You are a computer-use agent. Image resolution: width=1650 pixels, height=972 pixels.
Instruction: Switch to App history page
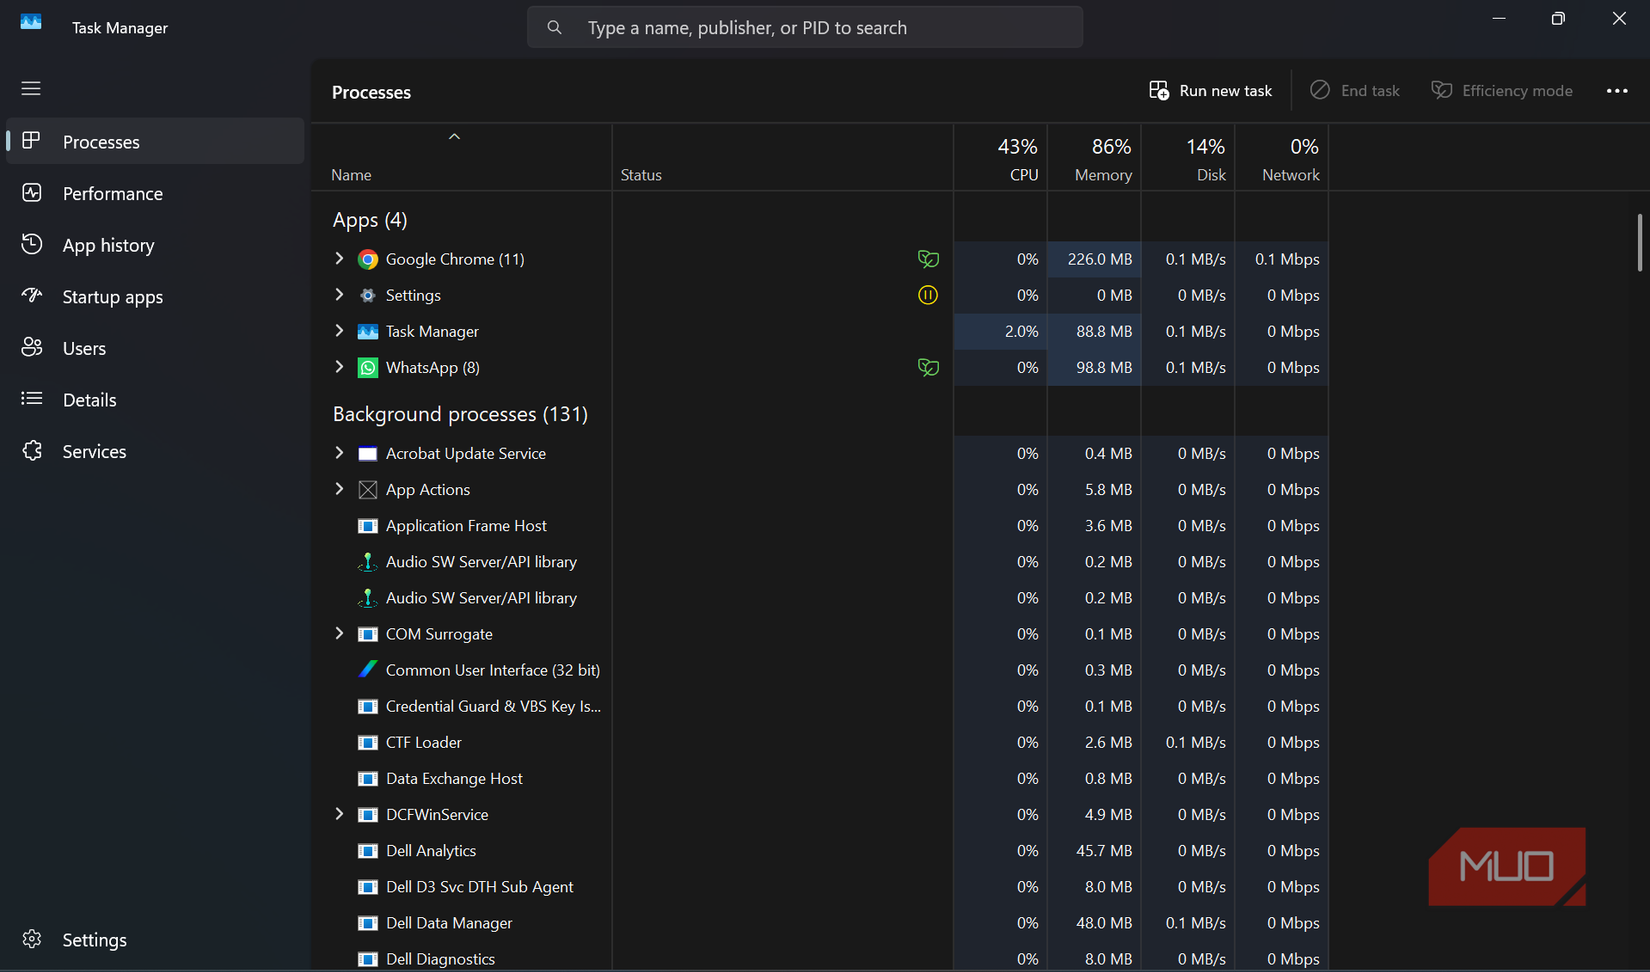(x=155, y=245)
